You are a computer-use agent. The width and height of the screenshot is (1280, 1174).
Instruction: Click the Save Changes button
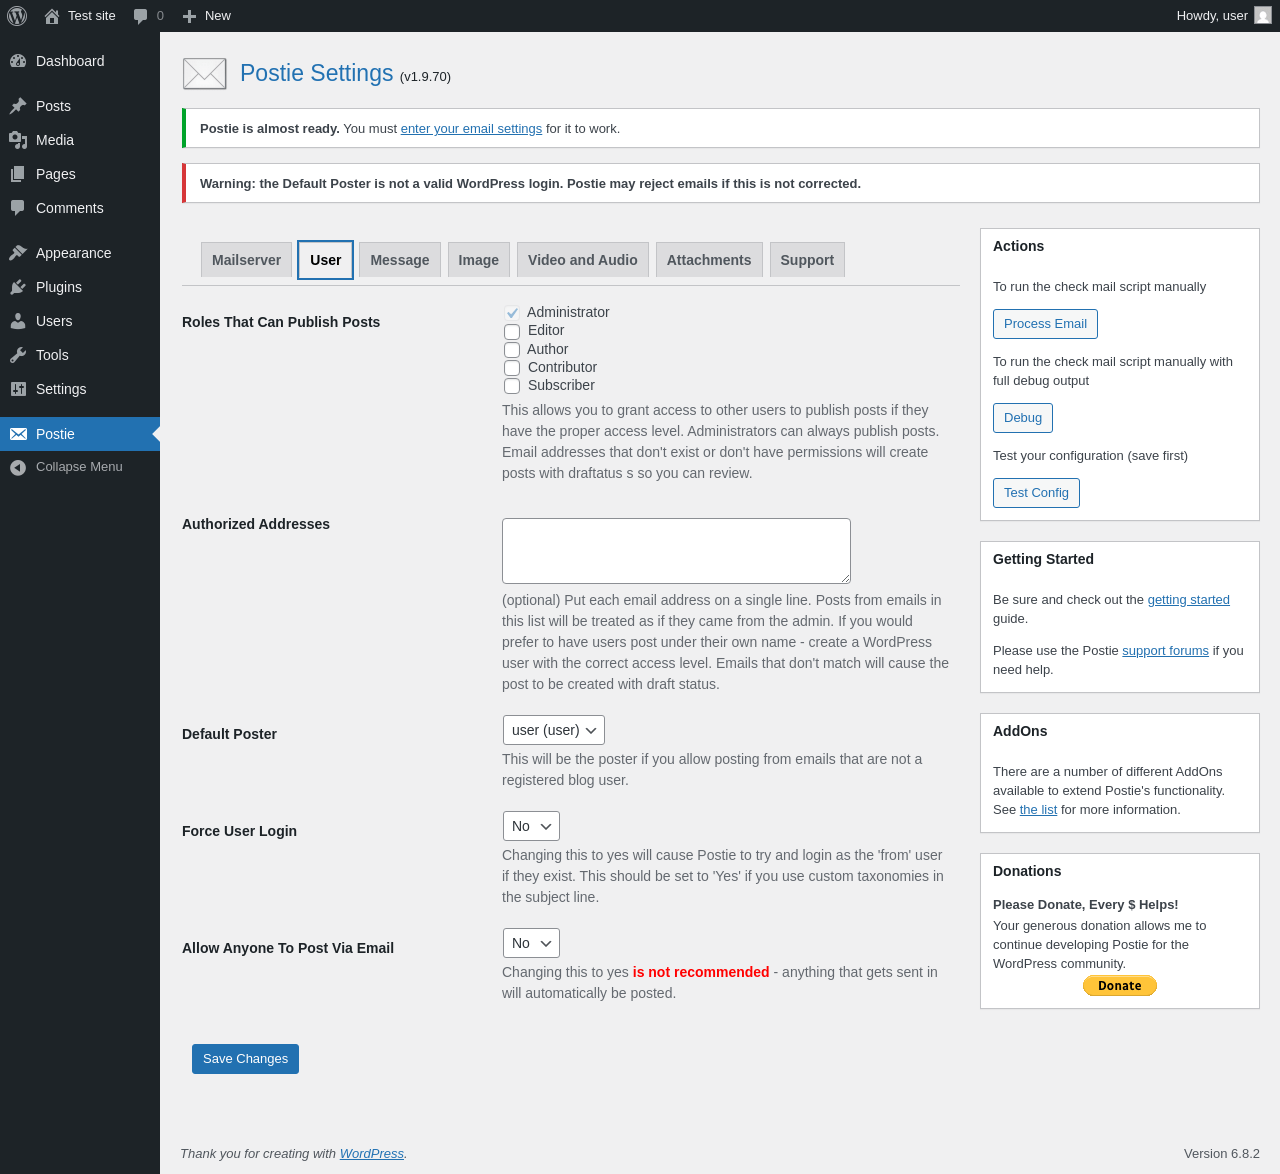(x=245, y=1059)
